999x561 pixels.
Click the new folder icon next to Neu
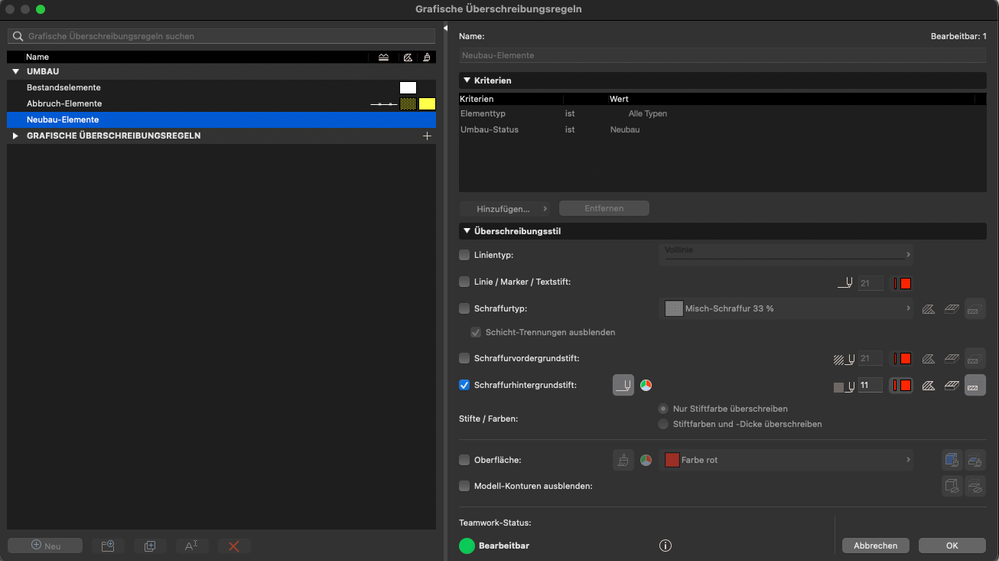click(x=108, y=546)
